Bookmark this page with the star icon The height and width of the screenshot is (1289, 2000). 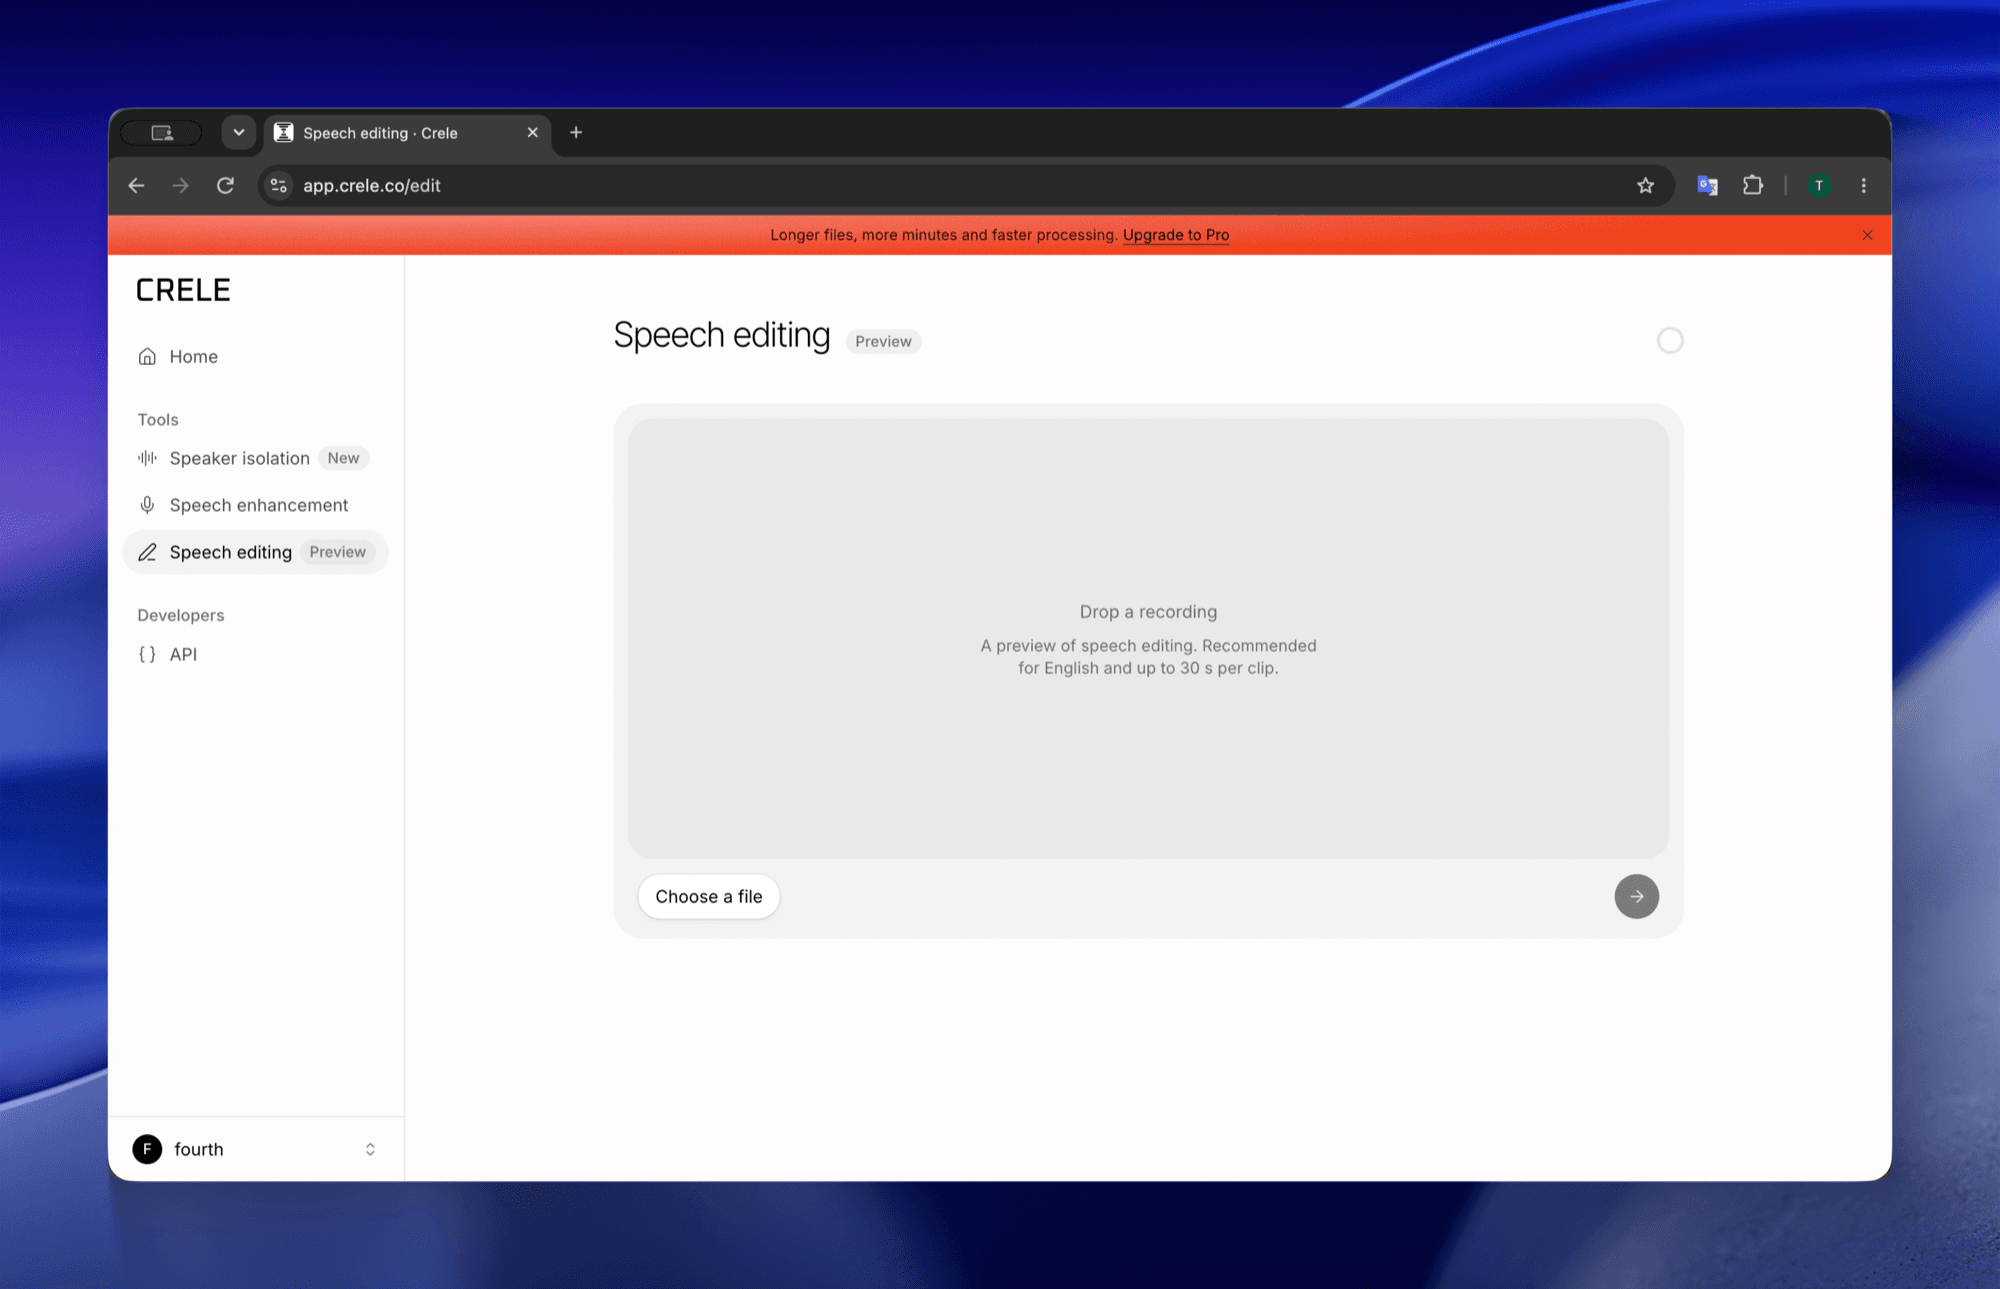[1646, 186]
